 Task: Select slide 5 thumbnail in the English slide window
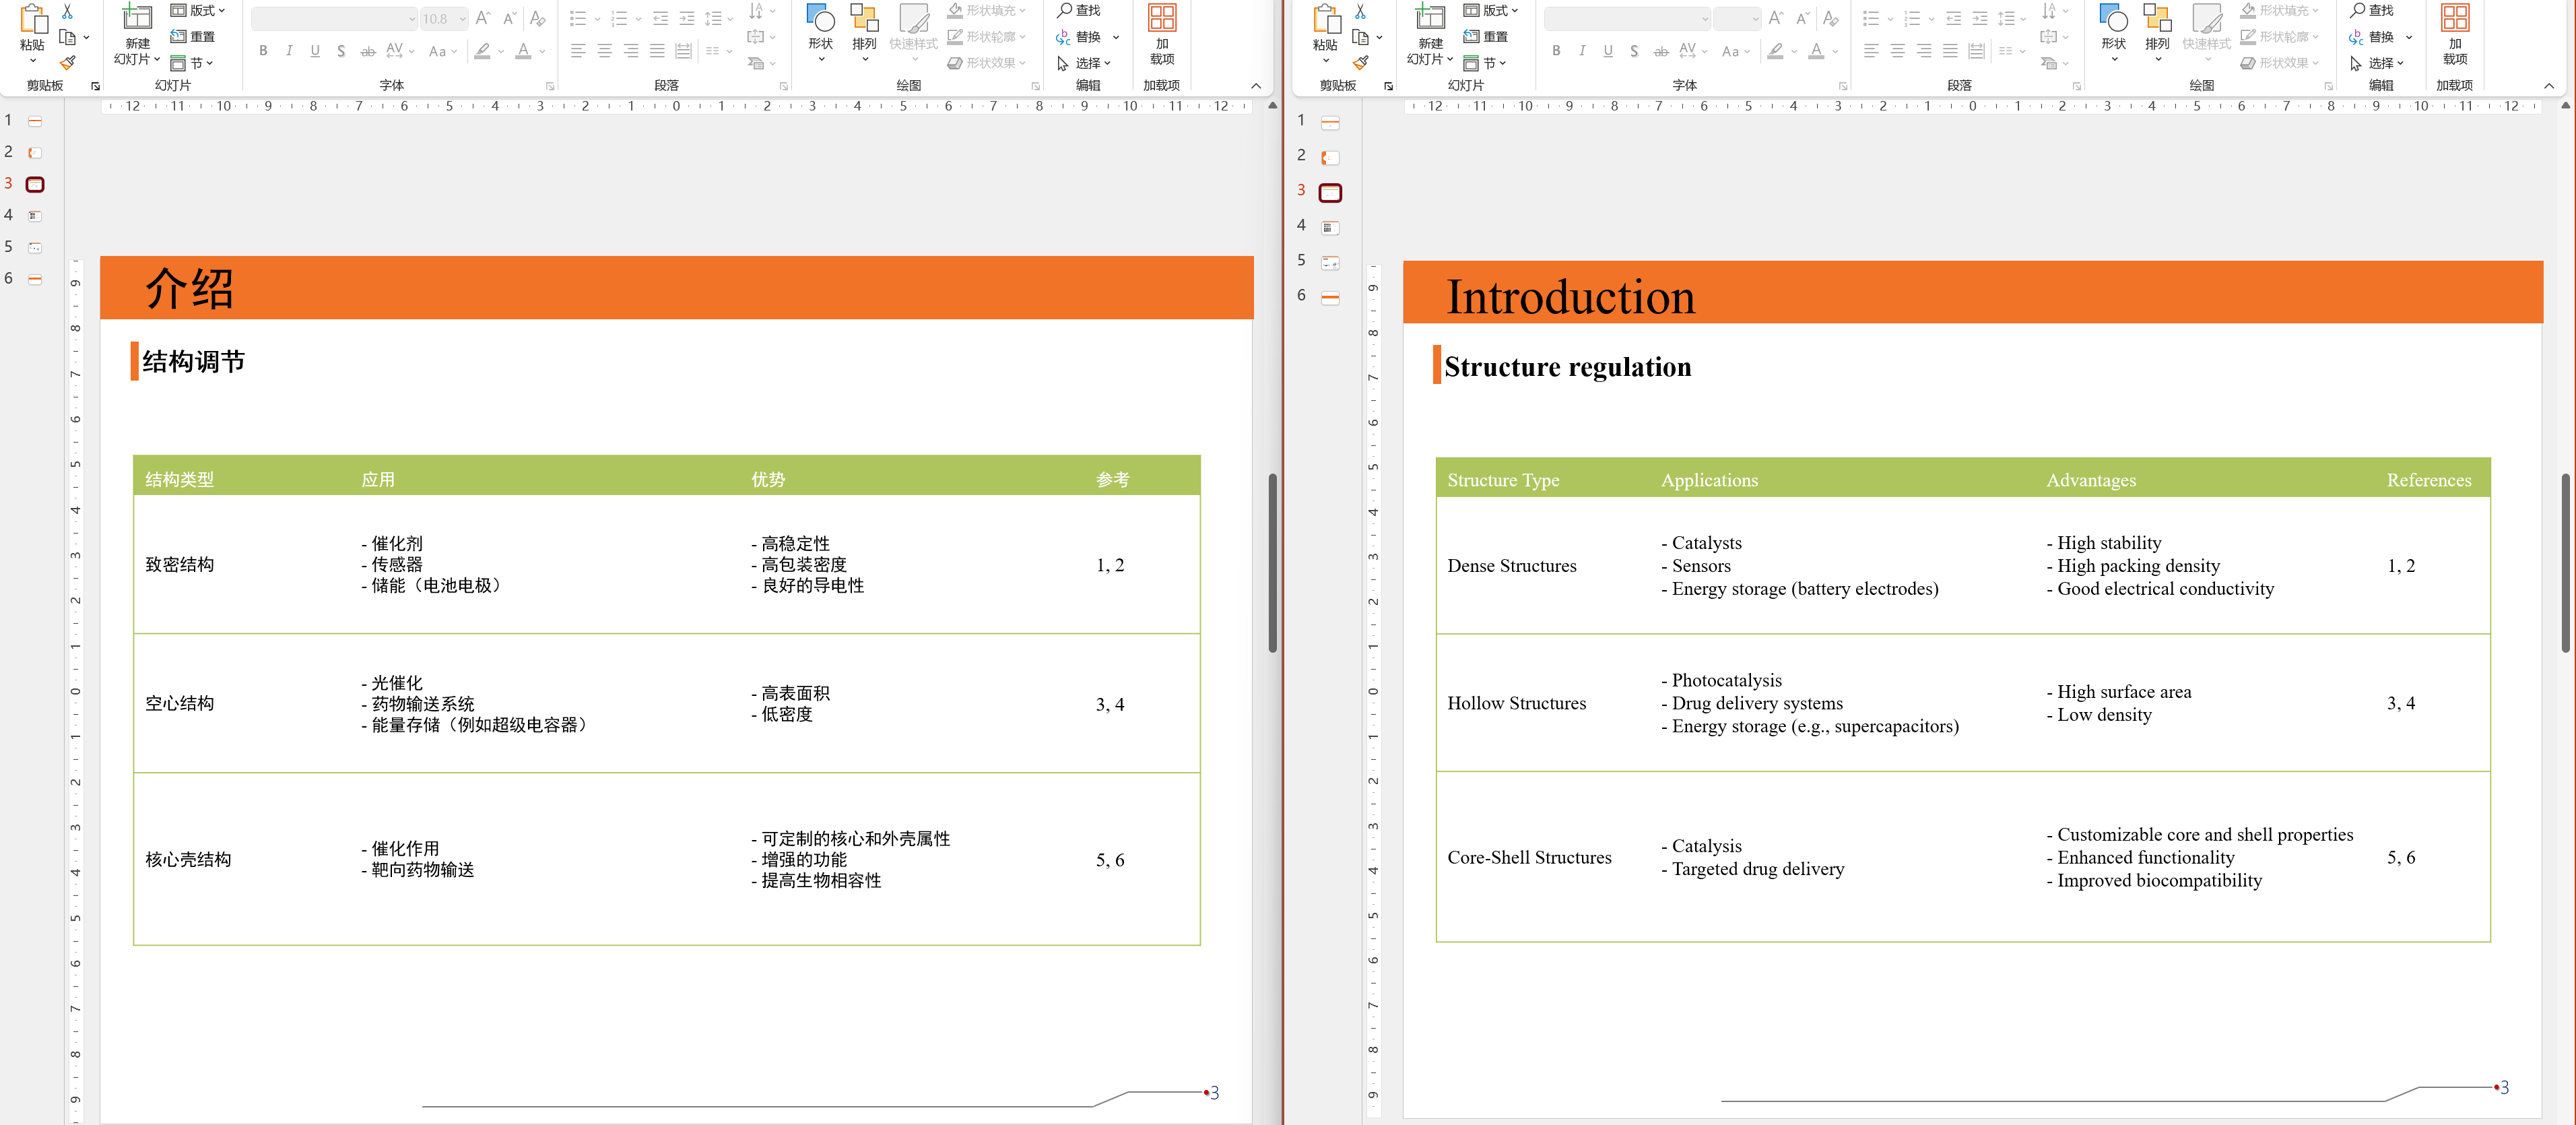point(1330,262)
